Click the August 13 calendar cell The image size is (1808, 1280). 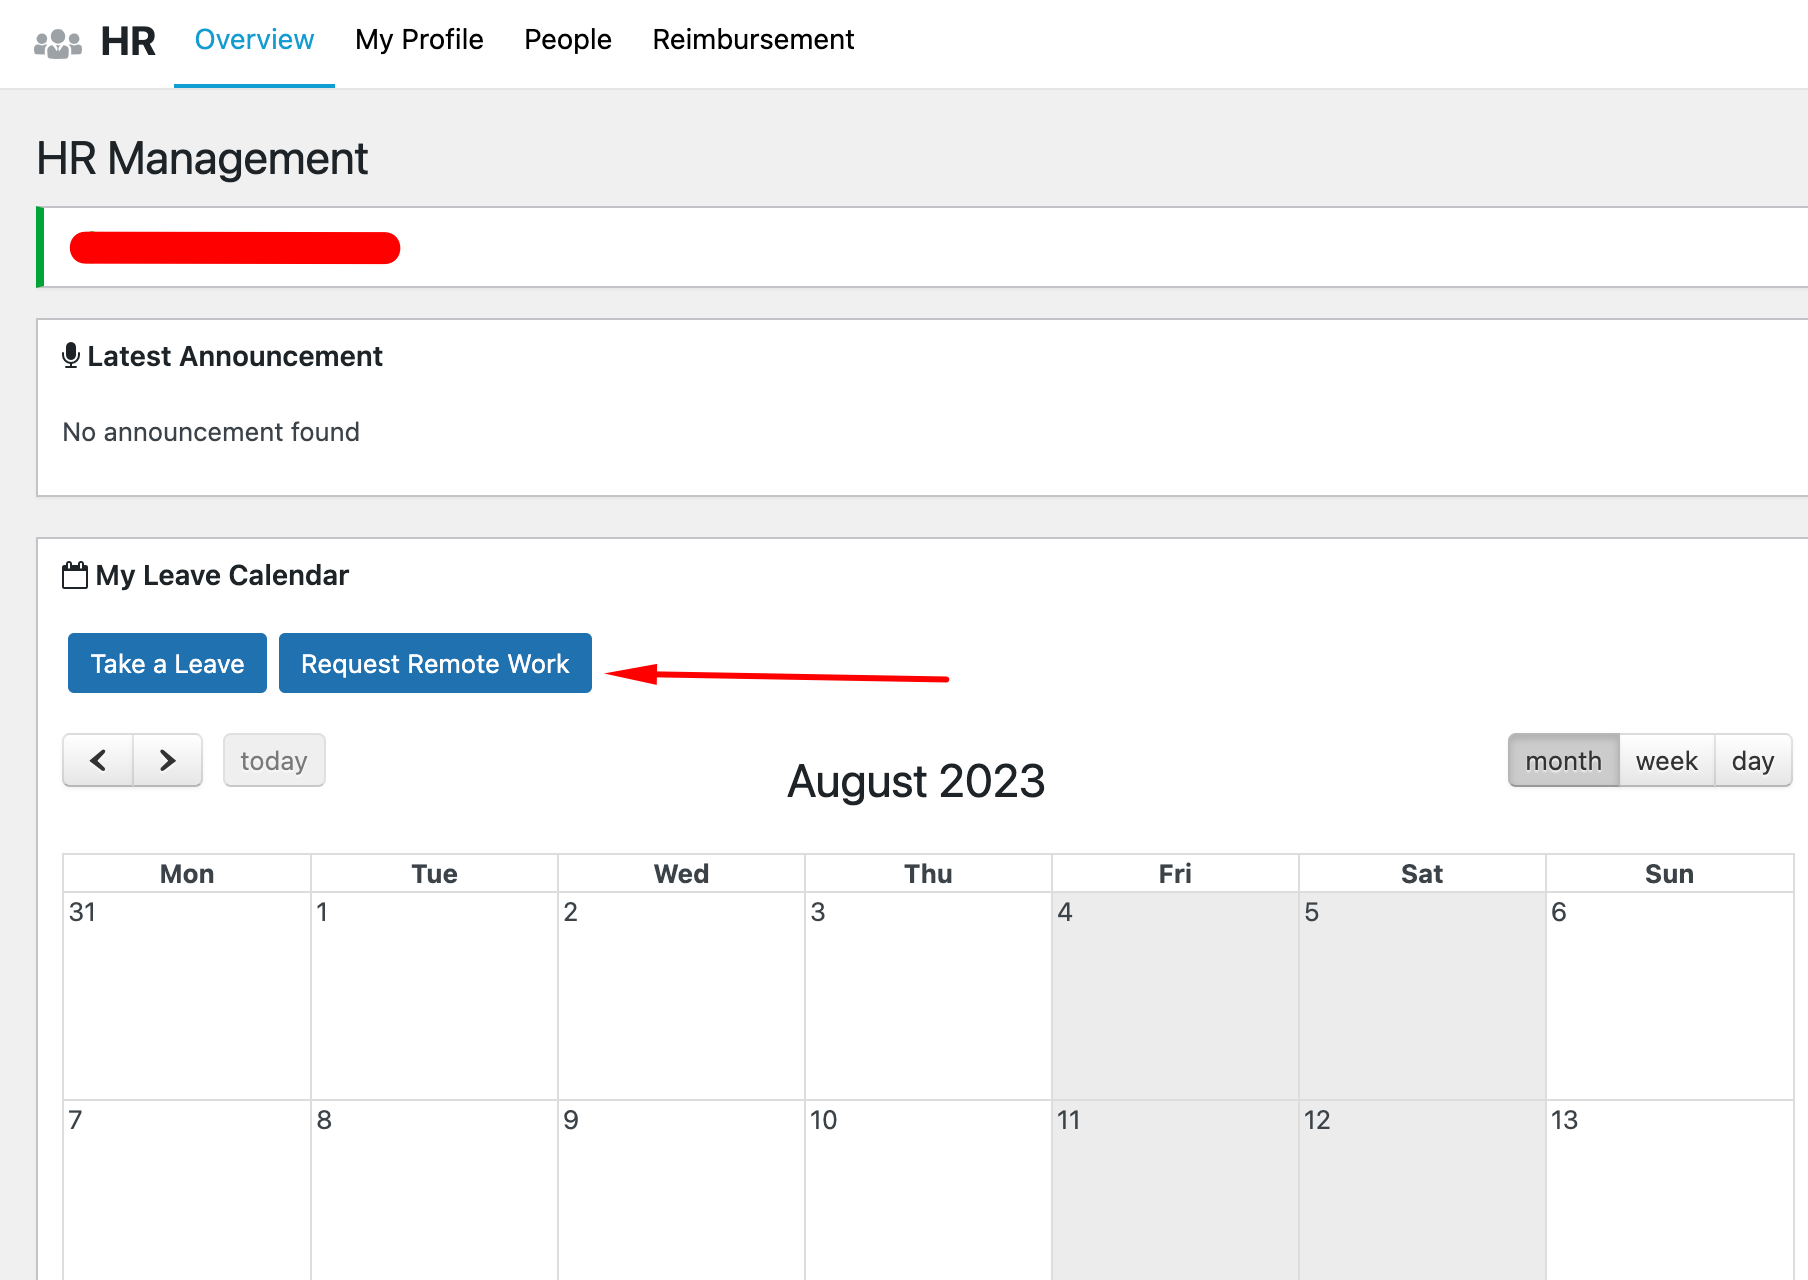point(1668,1190)
